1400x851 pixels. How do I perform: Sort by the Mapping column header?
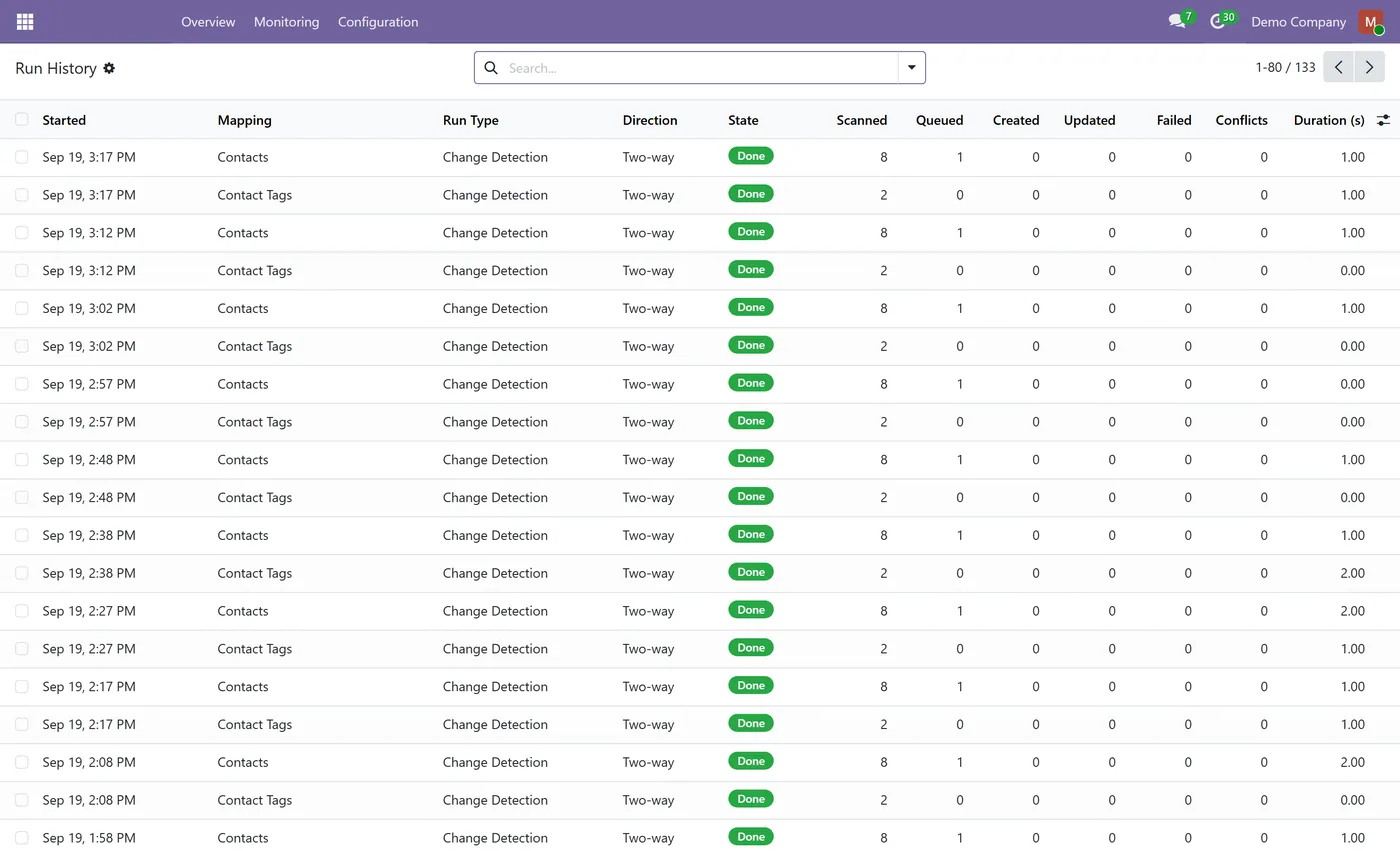click(244, 120)
